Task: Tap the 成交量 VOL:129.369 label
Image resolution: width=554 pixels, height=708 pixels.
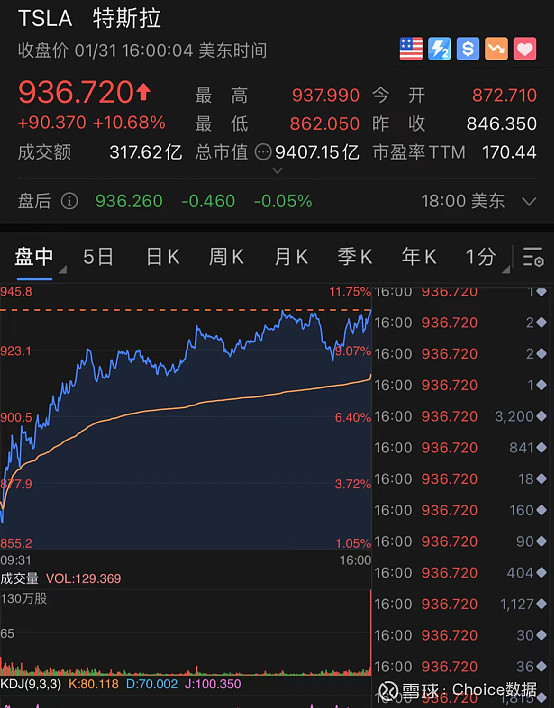Action: pyautogui.click(x=61, y=578)
